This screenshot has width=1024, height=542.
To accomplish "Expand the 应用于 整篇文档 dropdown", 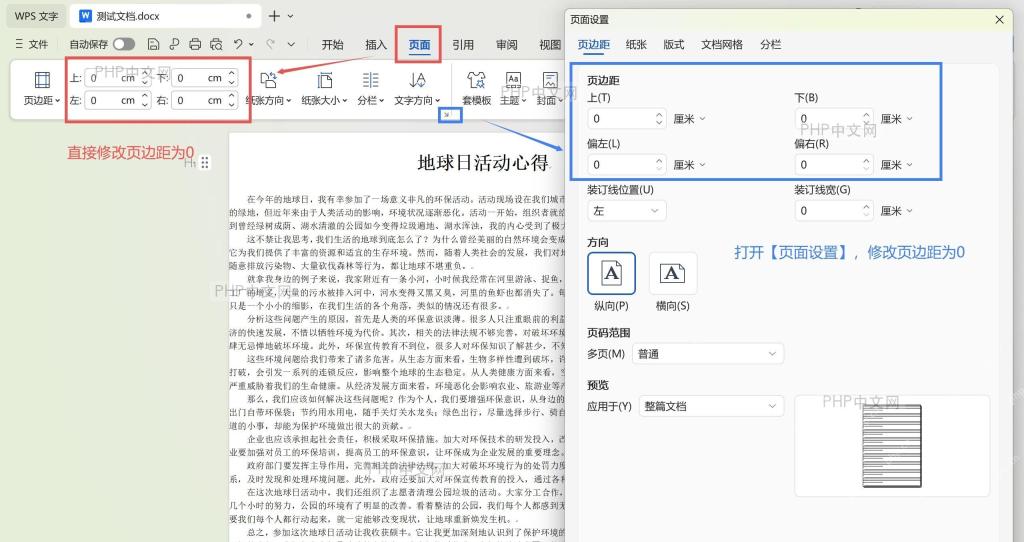I will [711, 406].
